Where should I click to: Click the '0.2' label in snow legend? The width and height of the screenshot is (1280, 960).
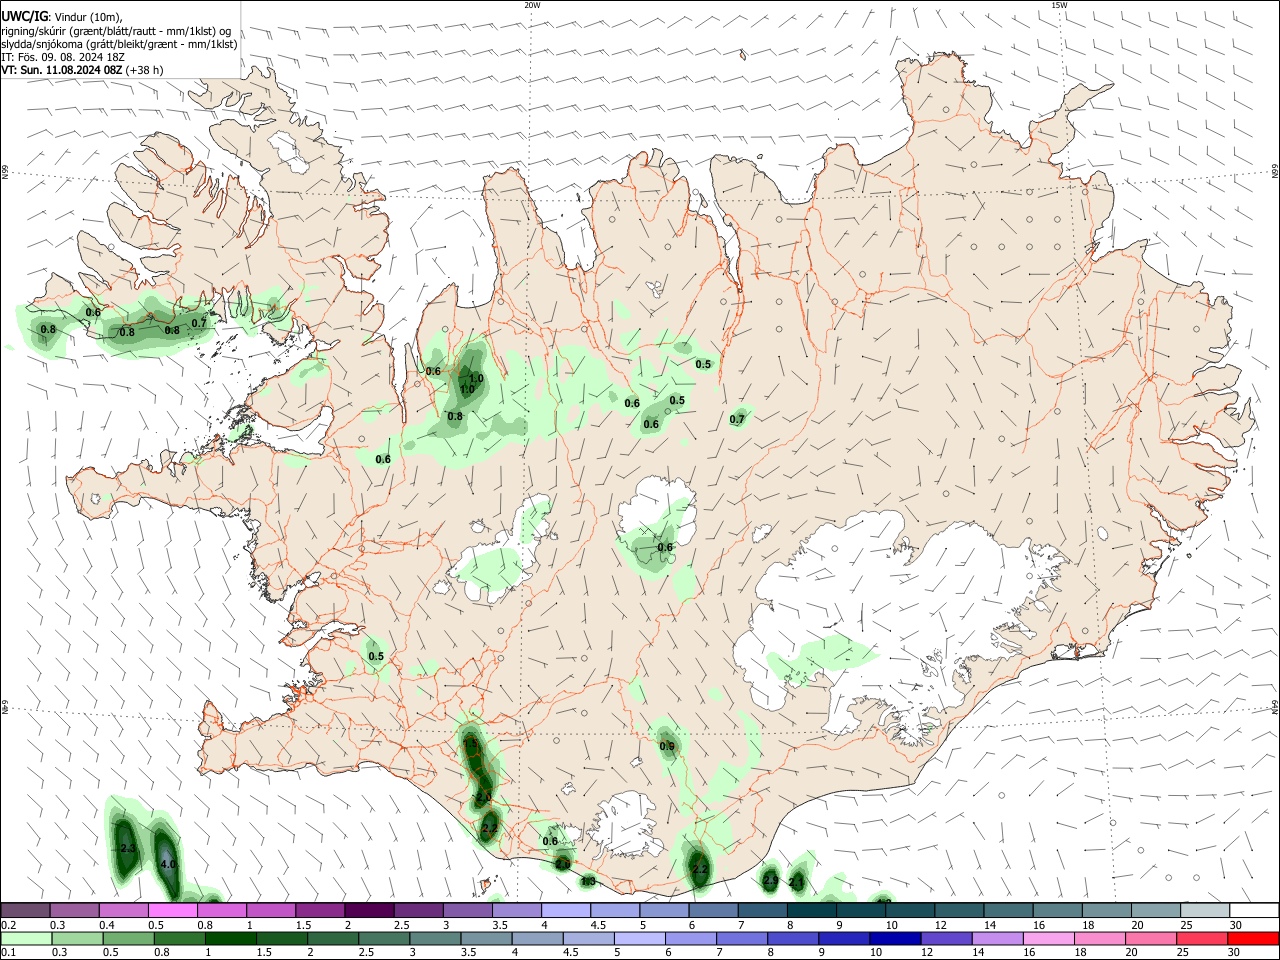[x=9, y=925]
